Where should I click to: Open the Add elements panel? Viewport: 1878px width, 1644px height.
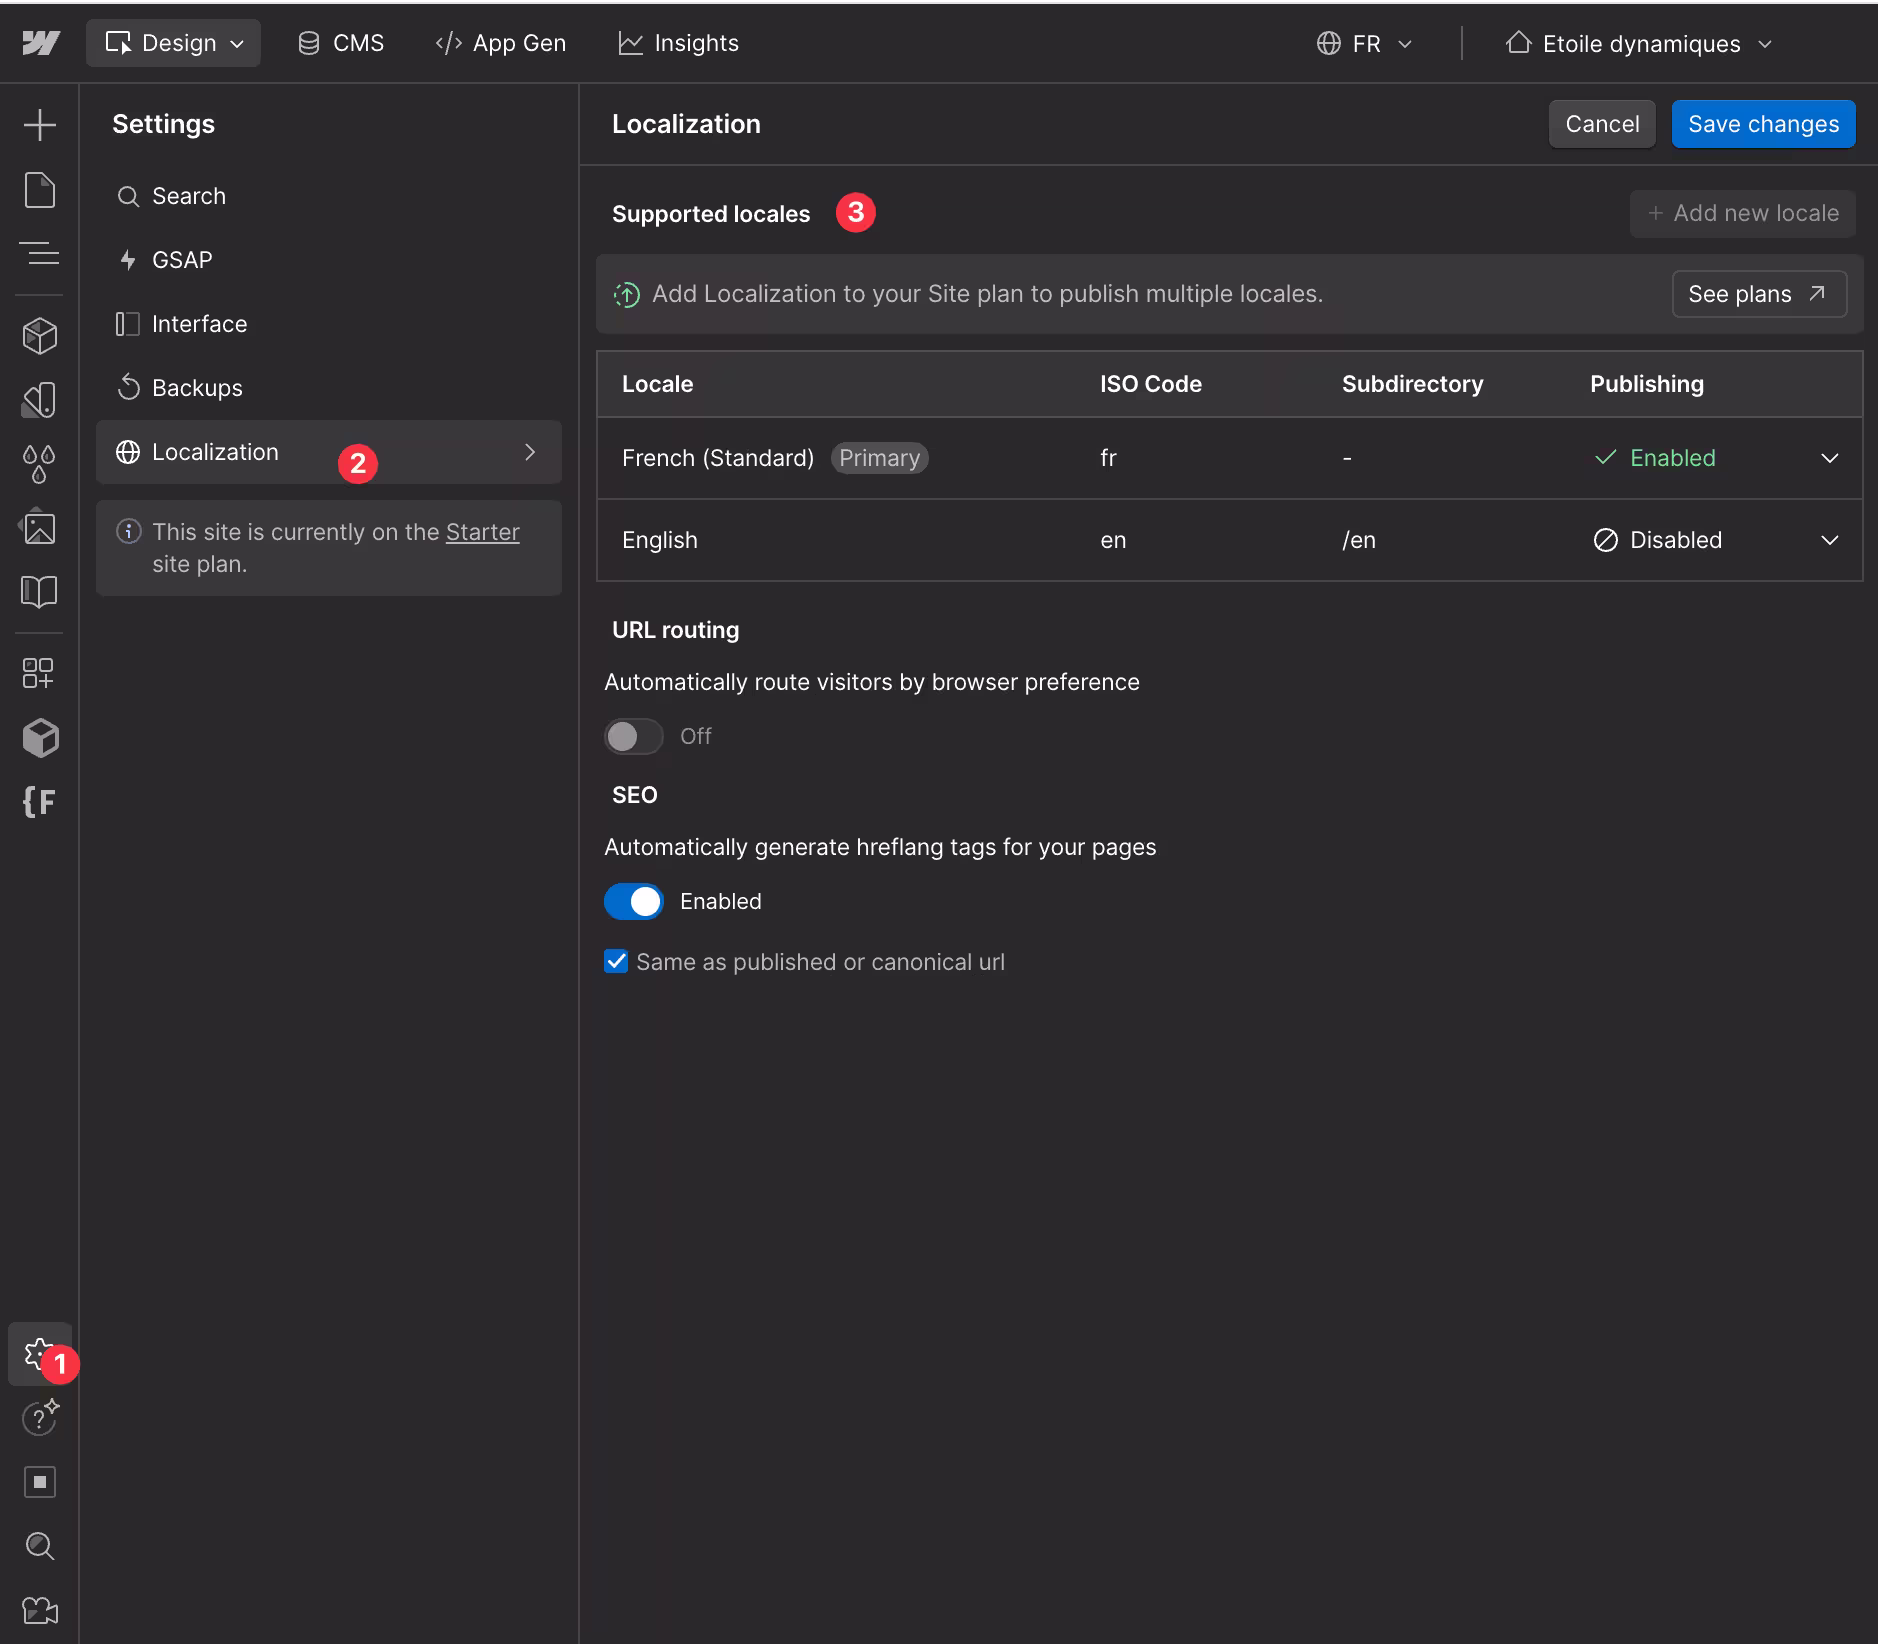coord(40,125)
